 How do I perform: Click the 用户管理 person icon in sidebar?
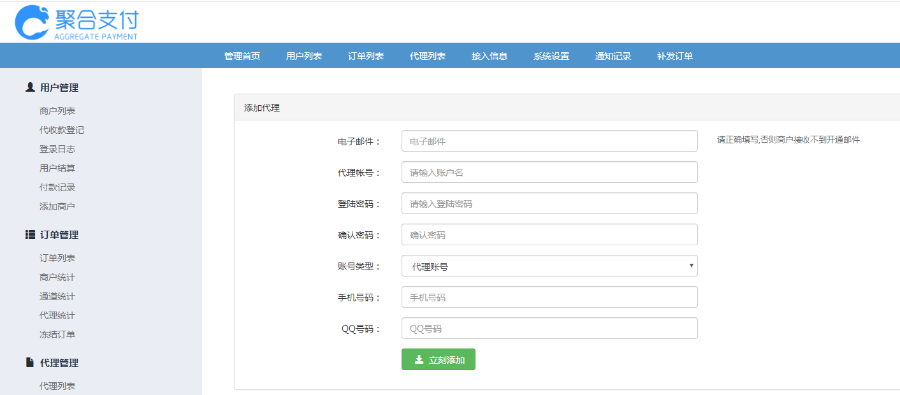point(30,87)
